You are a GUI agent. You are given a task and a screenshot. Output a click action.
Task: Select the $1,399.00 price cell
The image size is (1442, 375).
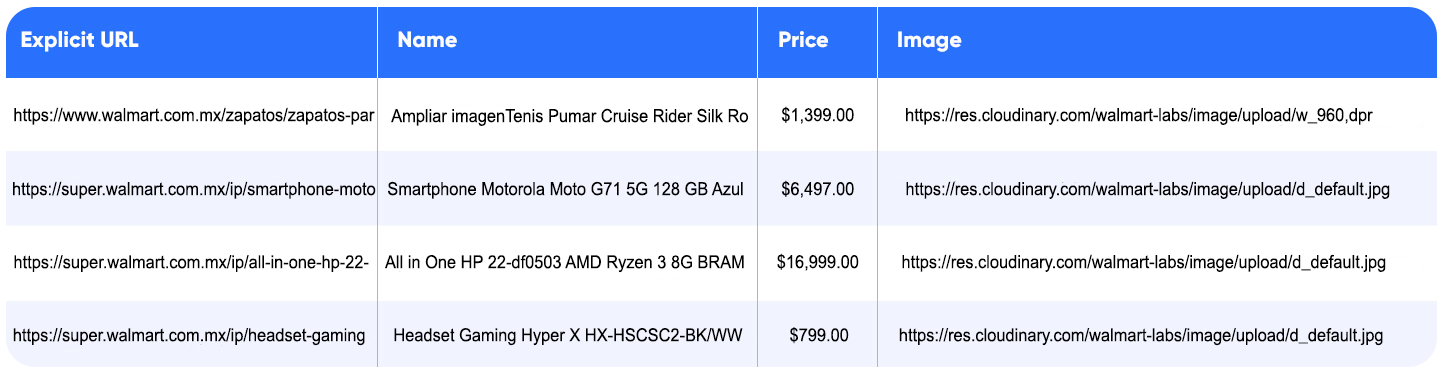tap(818, 116)
